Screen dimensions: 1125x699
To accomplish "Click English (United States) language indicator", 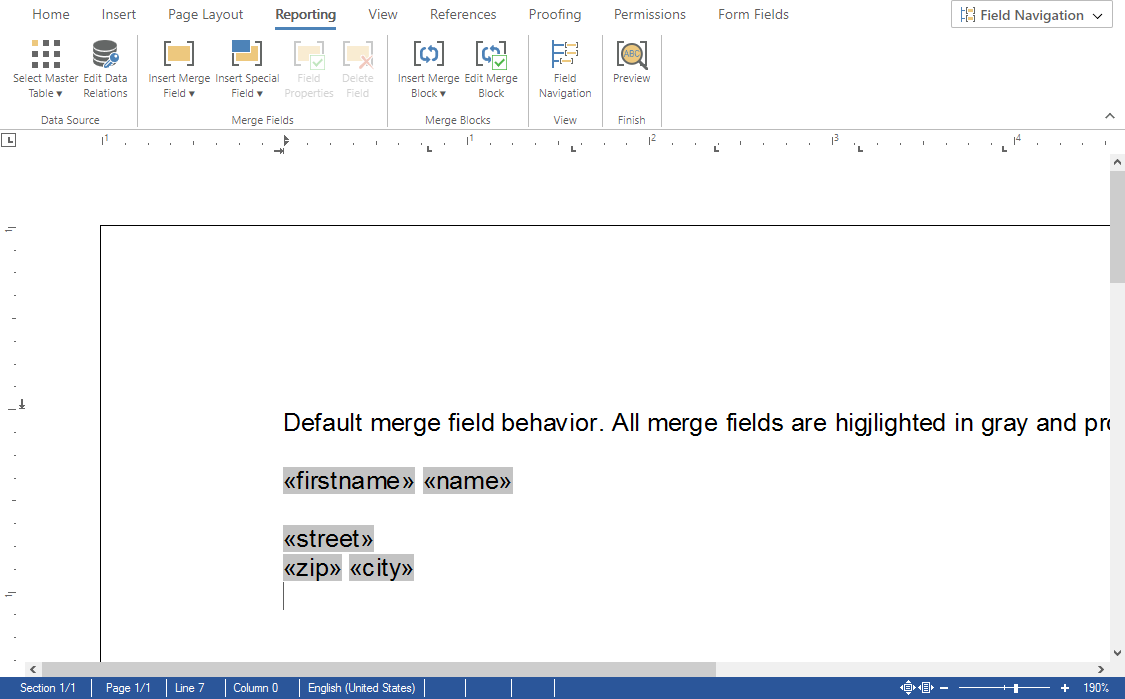I will (x=362, y=688).
